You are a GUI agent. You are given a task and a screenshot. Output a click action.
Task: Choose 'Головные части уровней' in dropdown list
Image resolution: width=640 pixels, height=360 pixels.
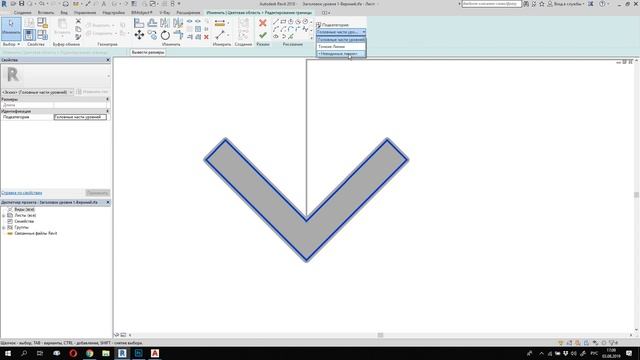(x=341, y=40)
